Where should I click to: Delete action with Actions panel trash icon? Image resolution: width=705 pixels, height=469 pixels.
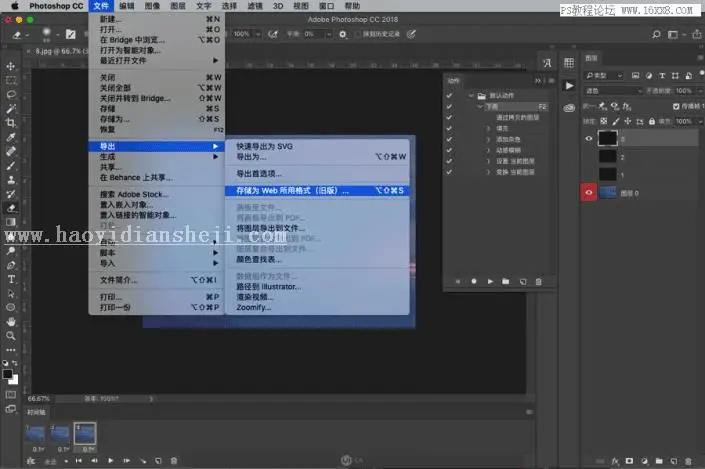[539, 281]
